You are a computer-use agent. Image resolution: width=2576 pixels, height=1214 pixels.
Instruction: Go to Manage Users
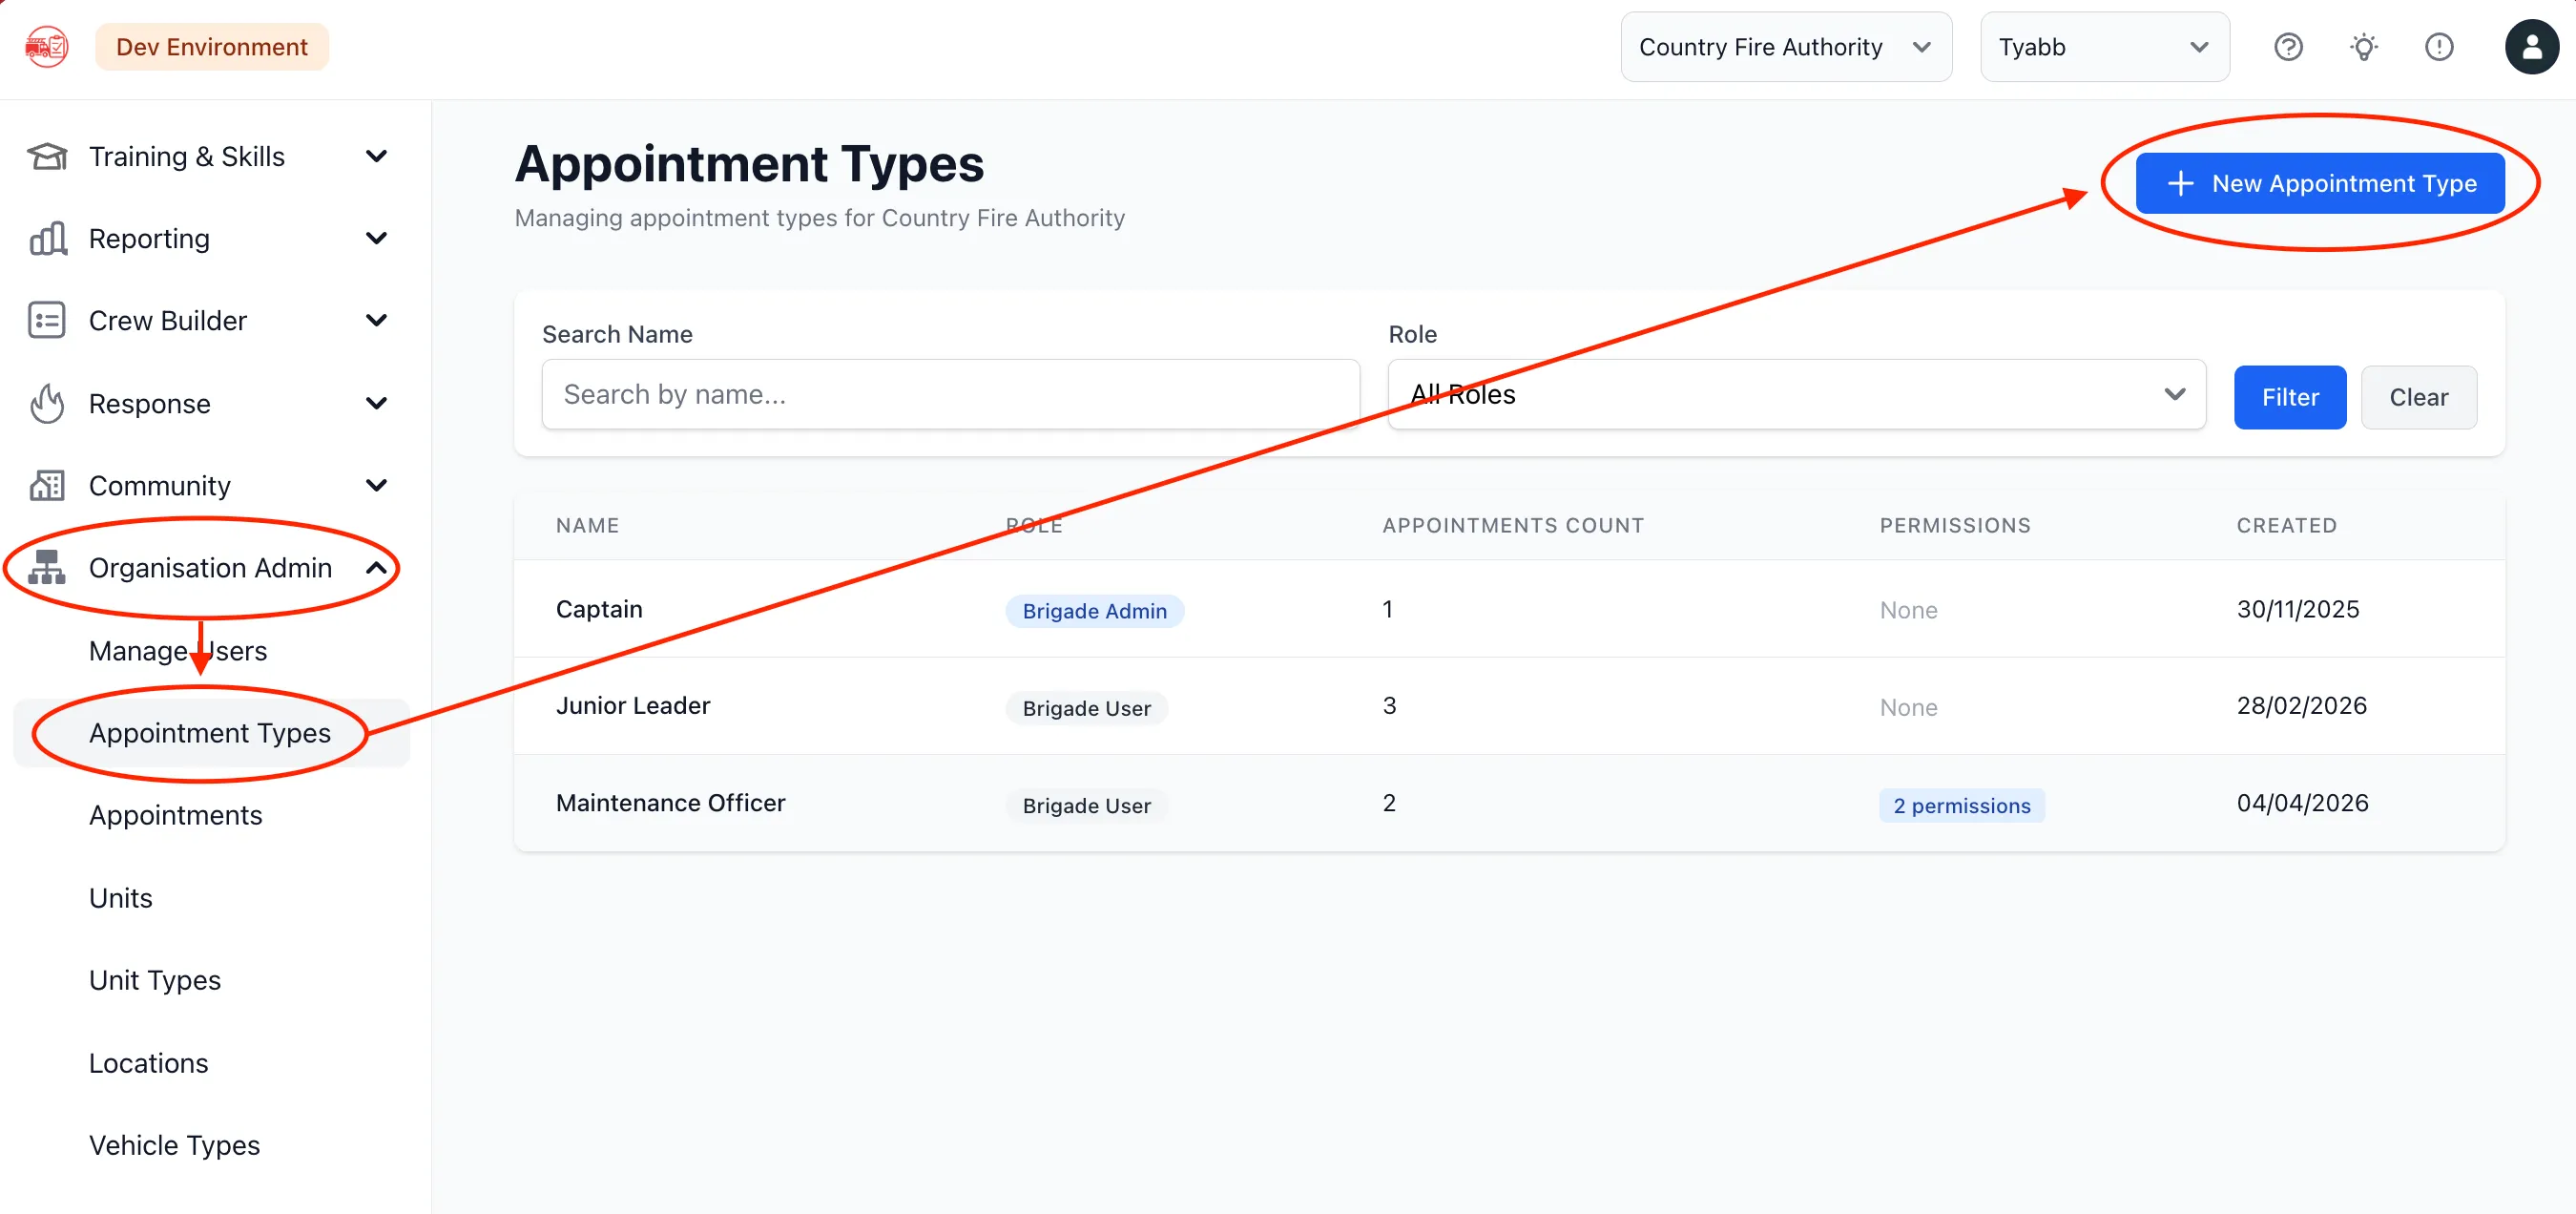178,651
